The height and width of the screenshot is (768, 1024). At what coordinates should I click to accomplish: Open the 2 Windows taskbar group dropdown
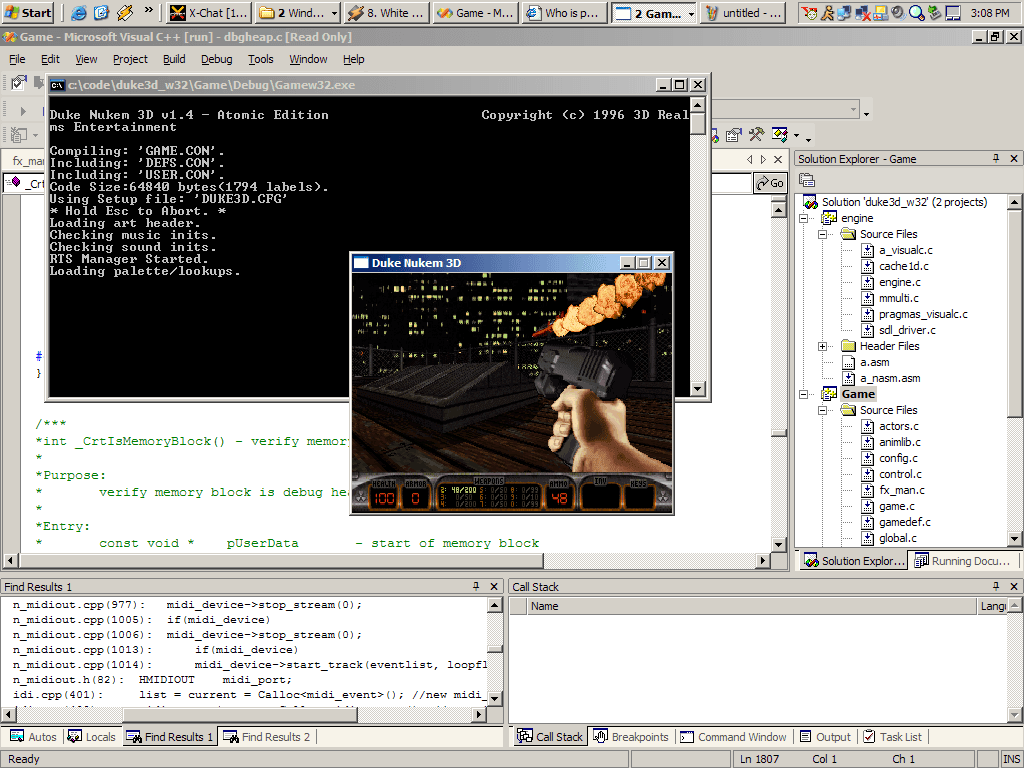tap(334, 13)
